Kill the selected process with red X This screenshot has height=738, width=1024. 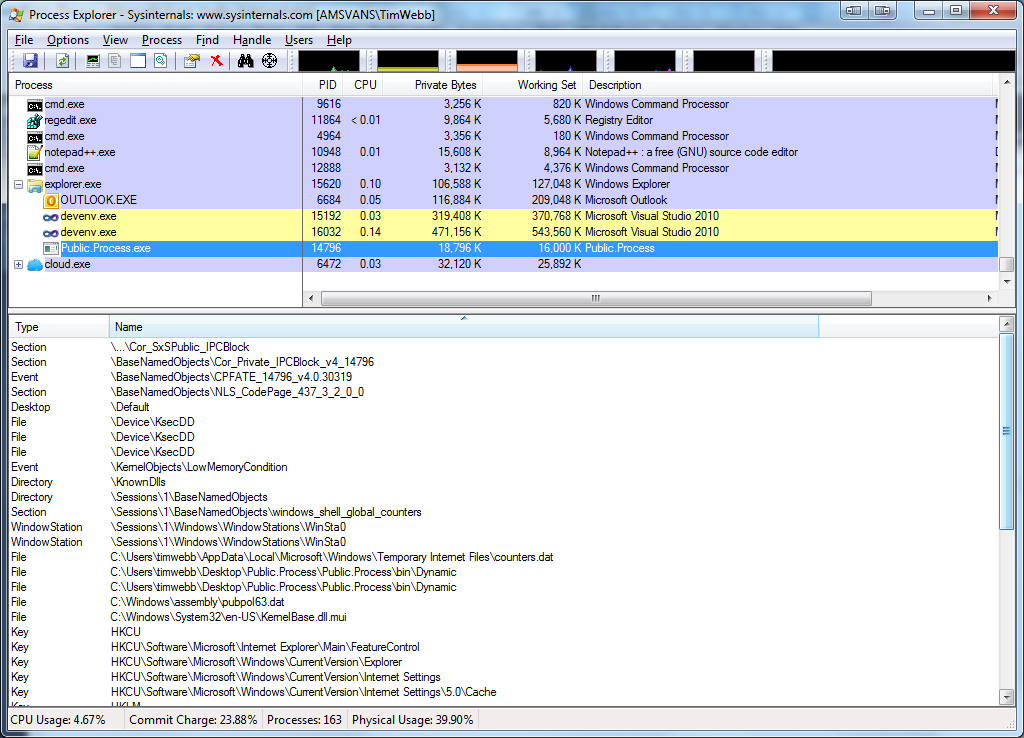pyautogui.click(x=217, y=61)
